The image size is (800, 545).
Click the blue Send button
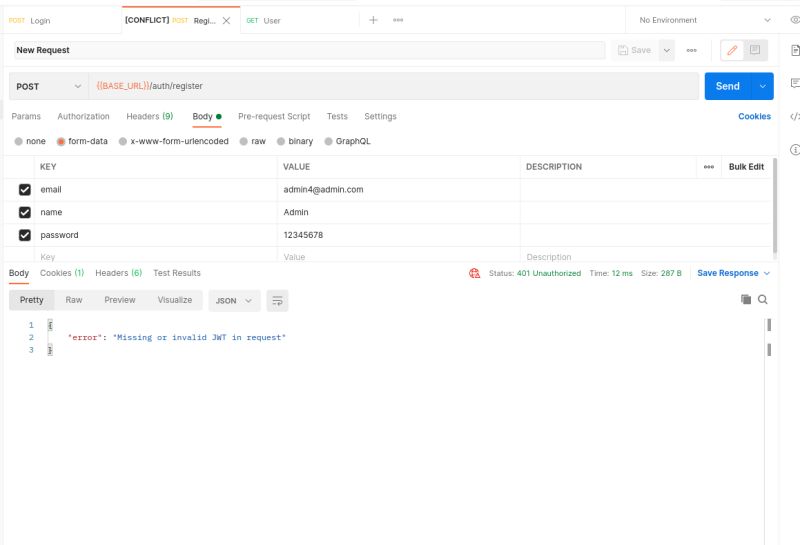(728, 86)
